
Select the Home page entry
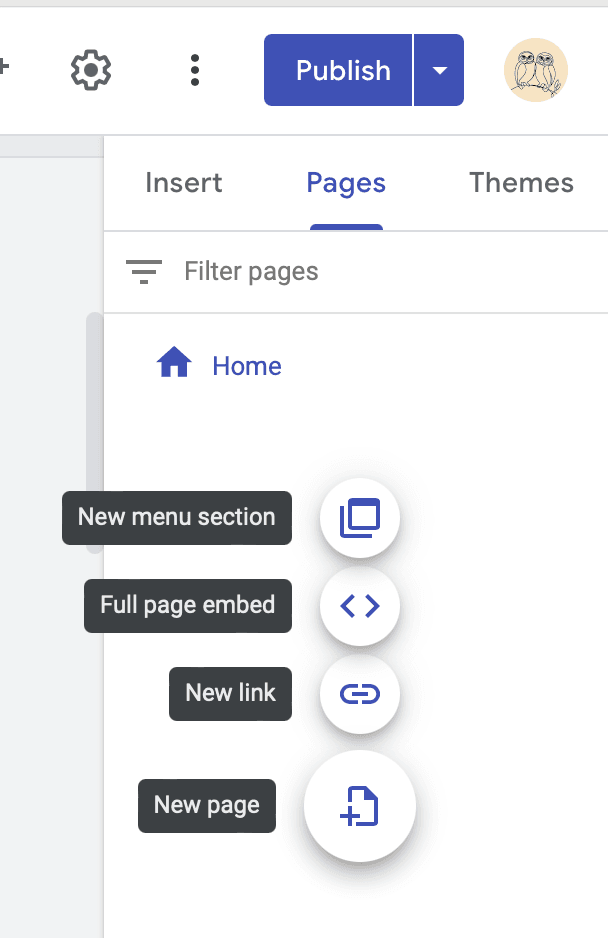tap(247, 366)
